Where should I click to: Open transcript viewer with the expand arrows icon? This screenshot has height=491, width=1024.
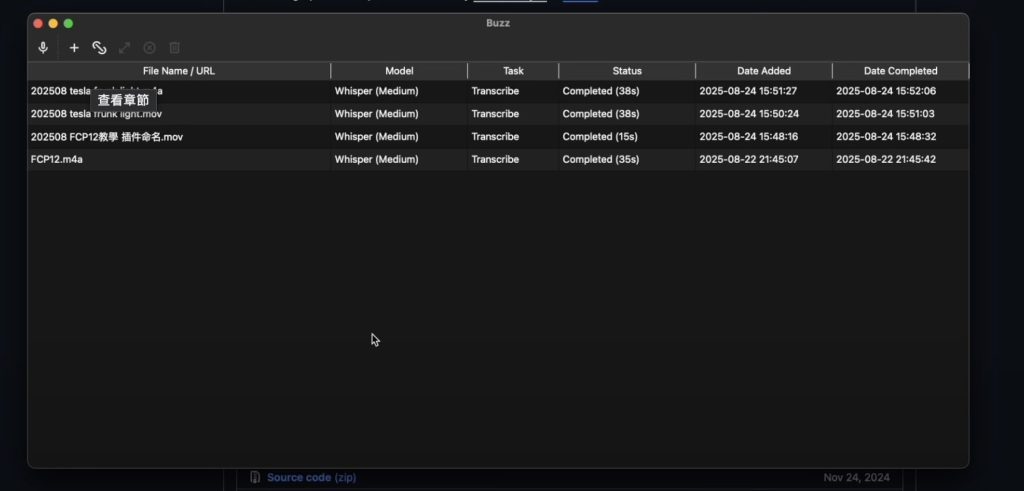point(125,47)
